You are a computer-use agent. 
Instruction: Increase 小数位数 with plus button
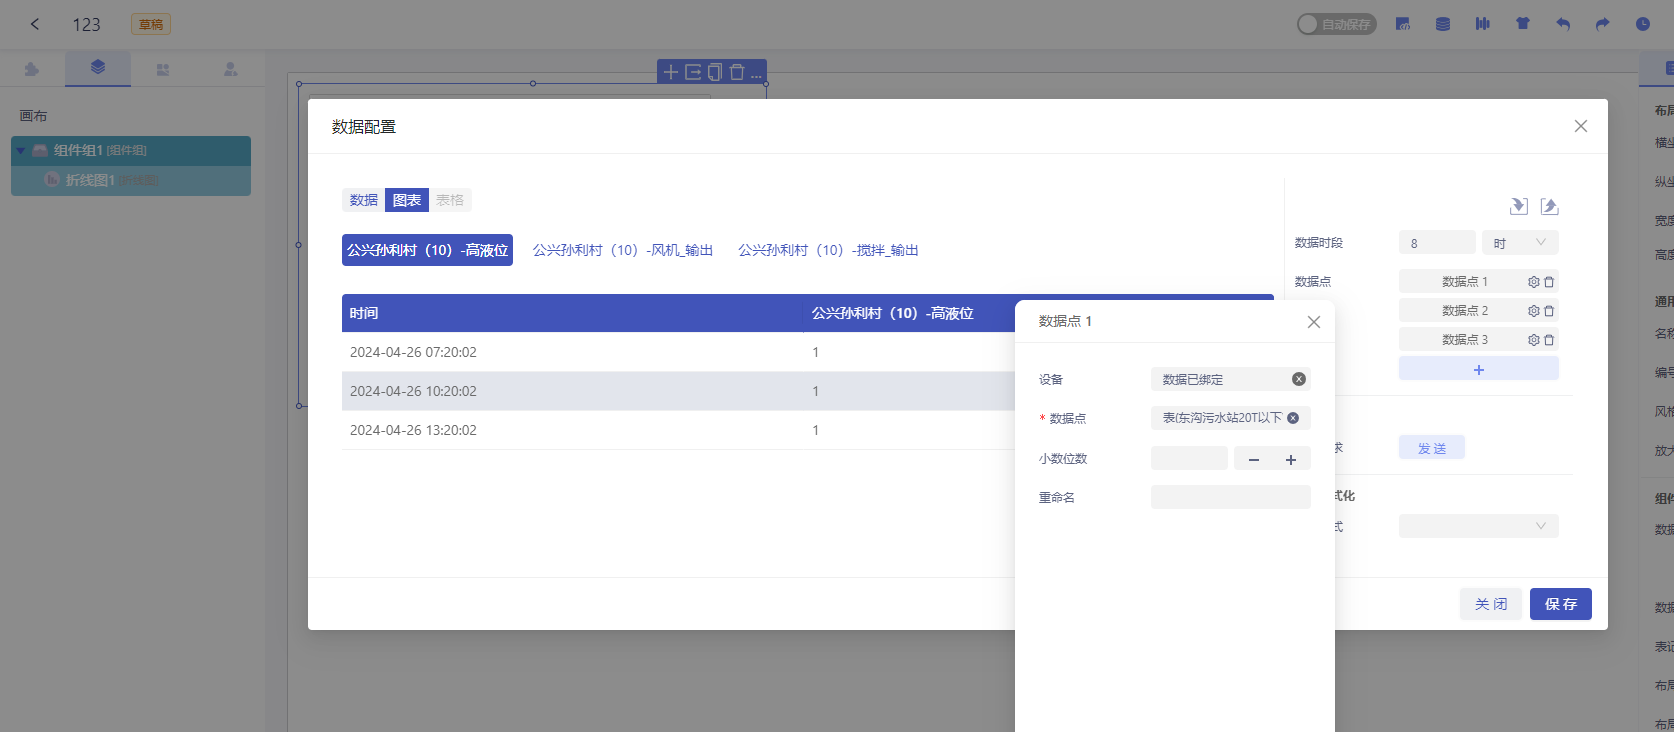[1291, 459]
